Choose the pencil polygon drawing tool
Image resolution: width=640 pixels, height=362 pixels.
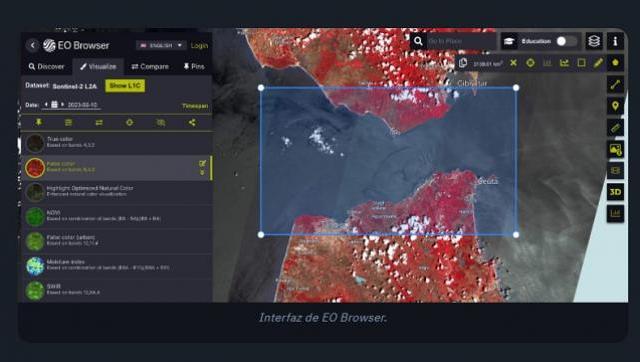[x=598, y=63]
